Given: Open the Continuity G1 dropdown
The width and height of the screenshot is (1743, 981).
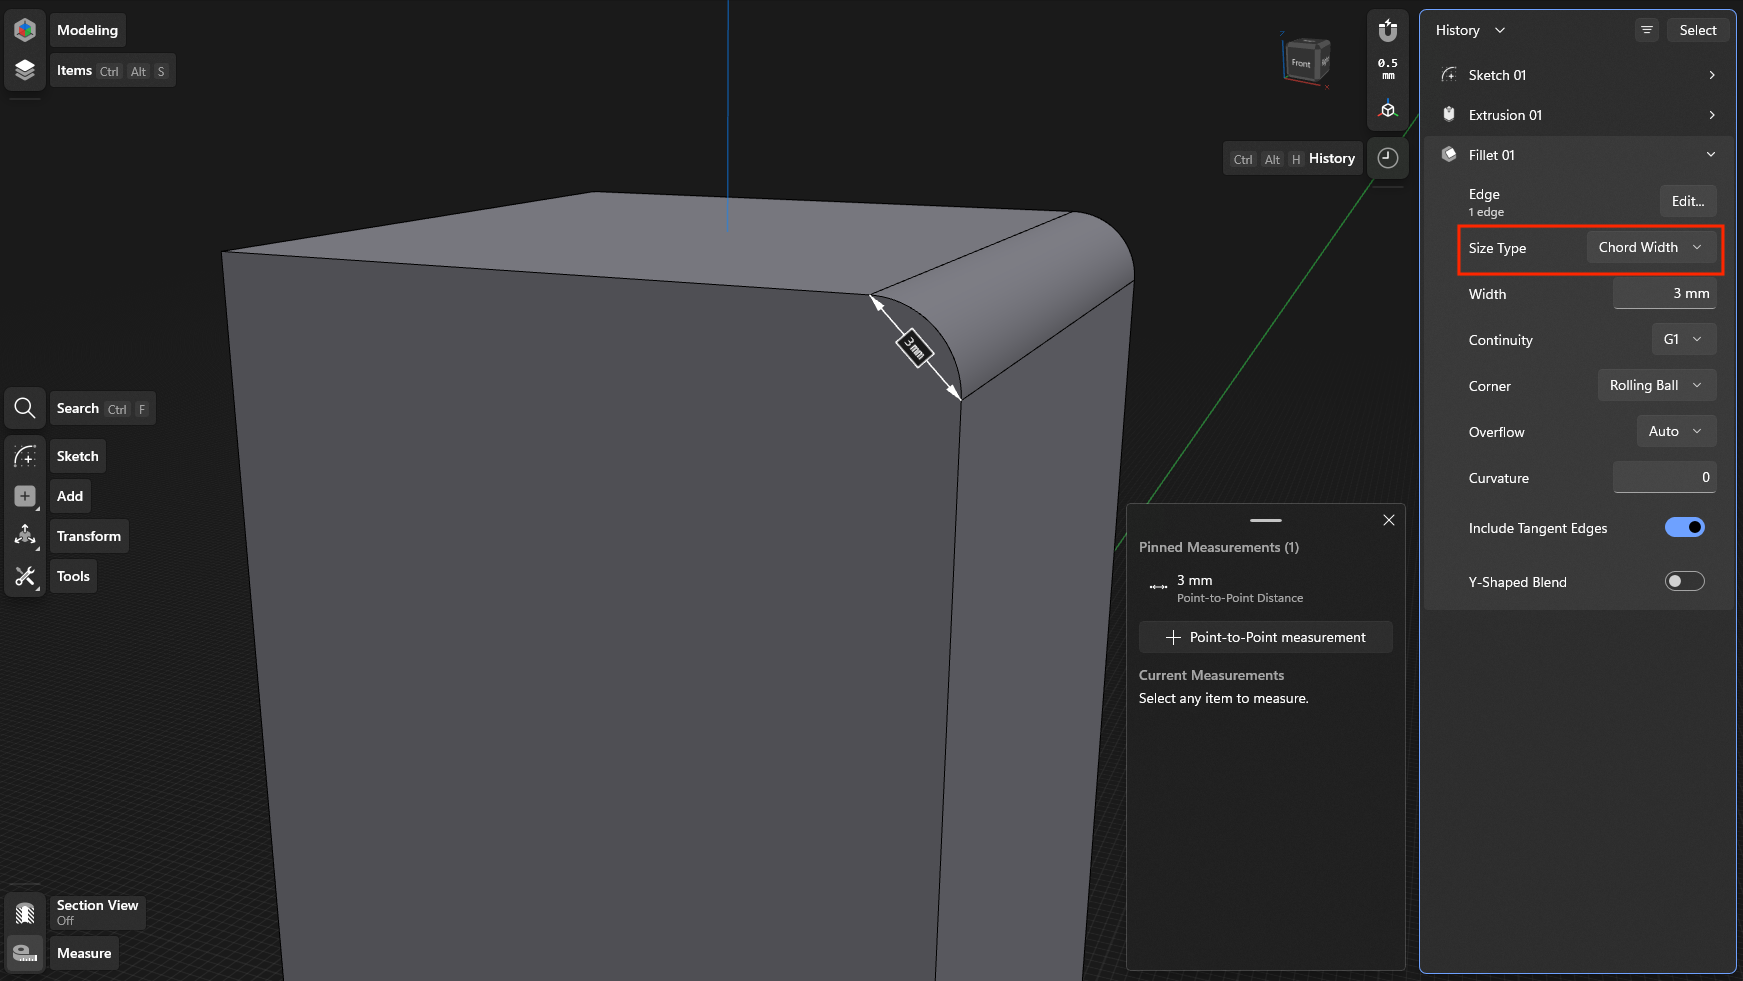Looking at the screenshot, I should (x=1684, y=339).
